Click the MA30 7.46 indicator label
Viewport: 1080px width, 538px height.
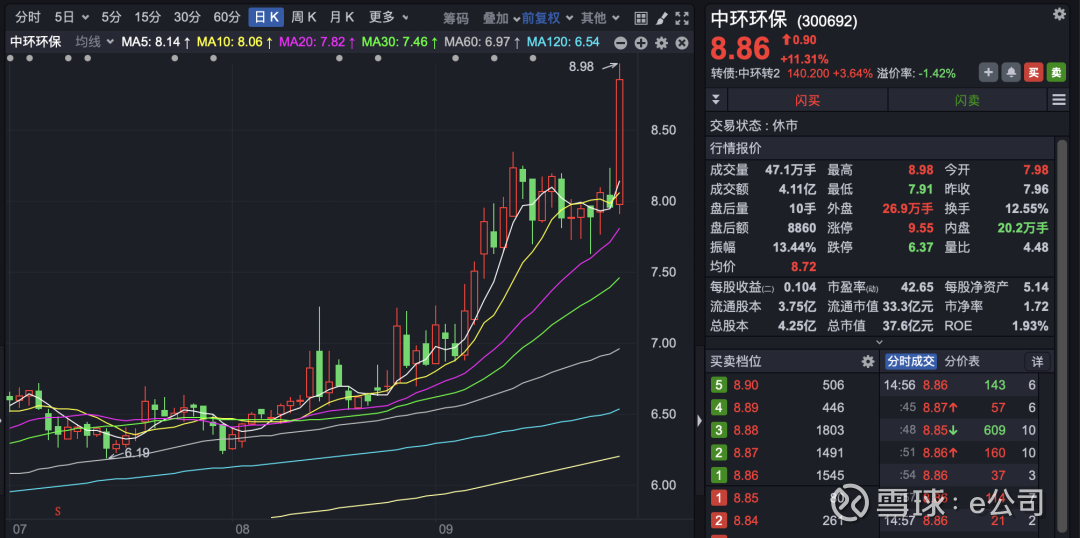click(x=399, y=42)
